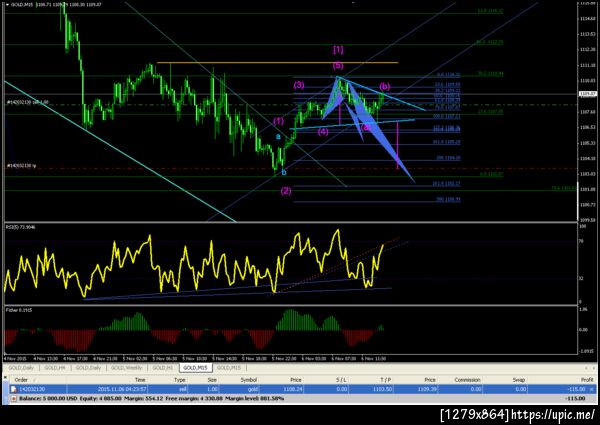
Task: Switch to the GOLD,Weekly chart tab
Action: (x=126, y=368)
